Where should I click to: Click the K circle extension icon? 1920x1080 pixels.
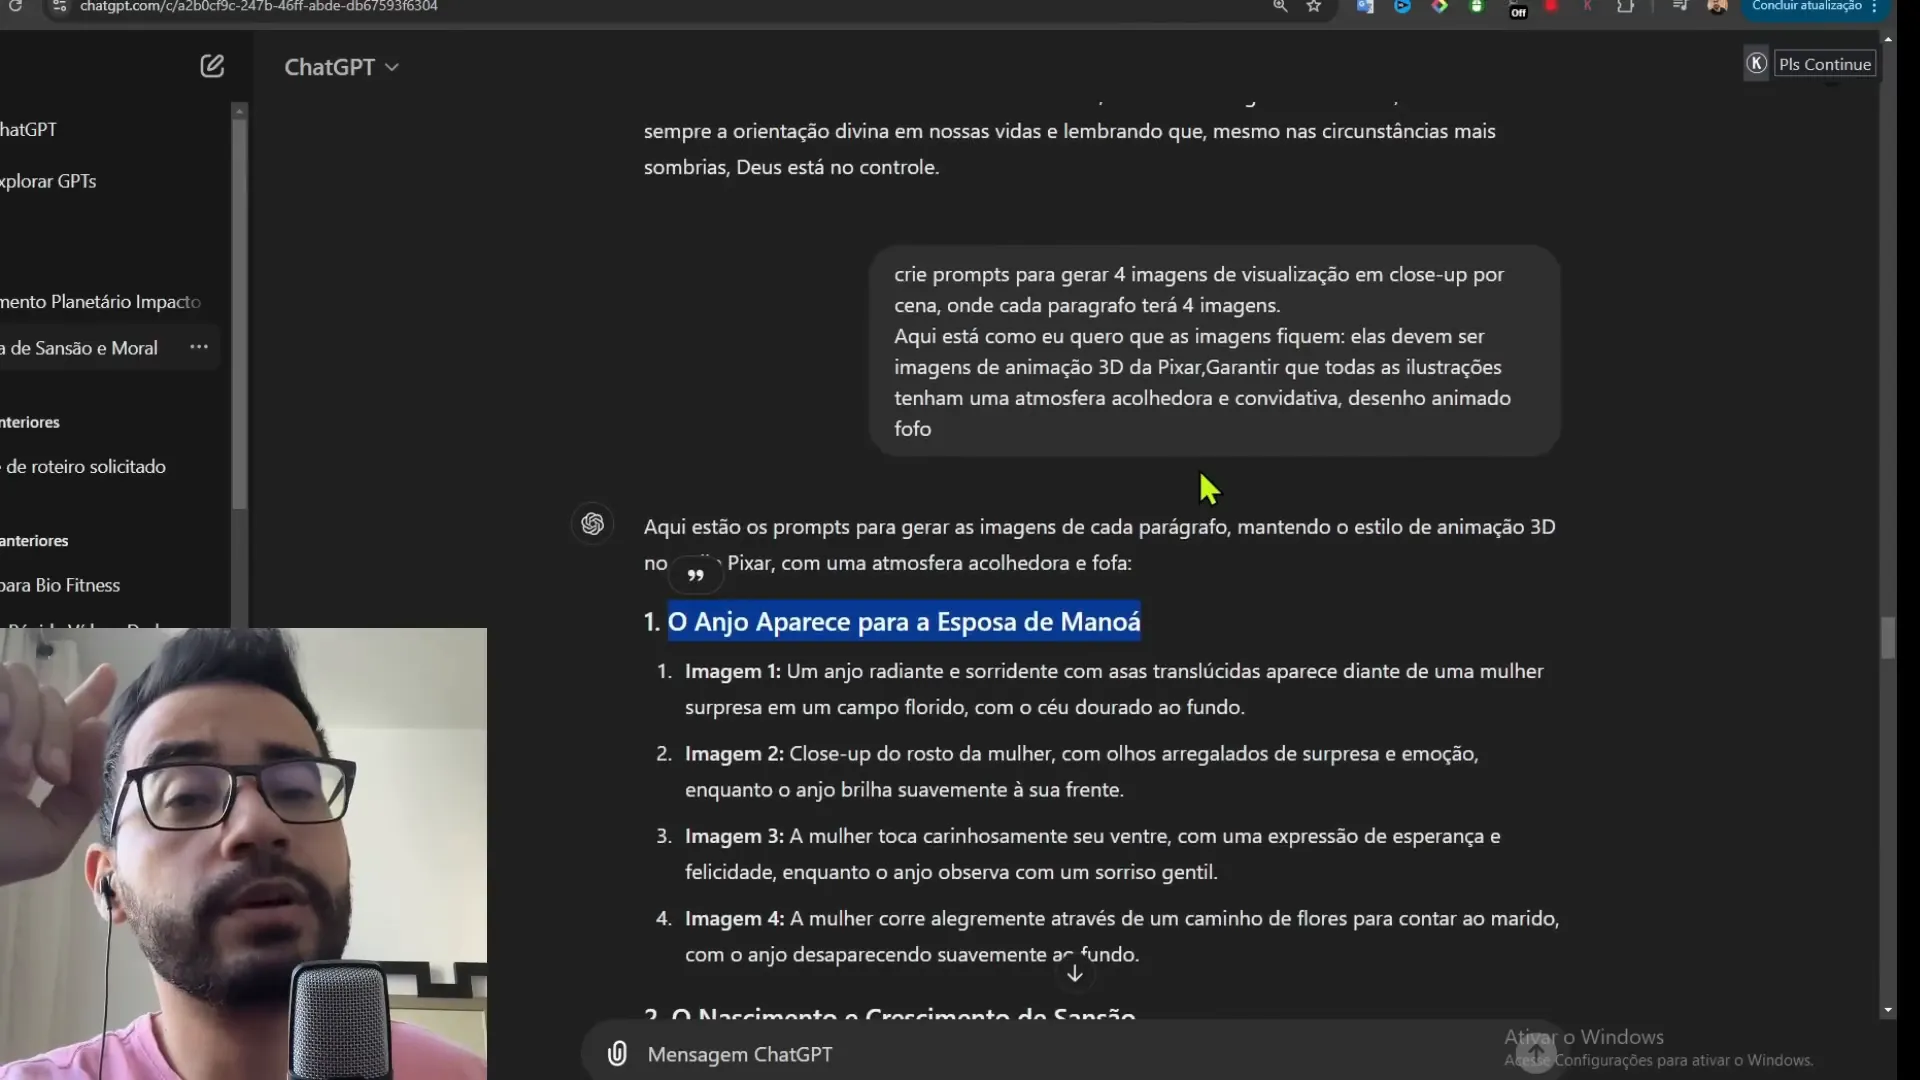pyautogui.click(x=1757, y=63)
